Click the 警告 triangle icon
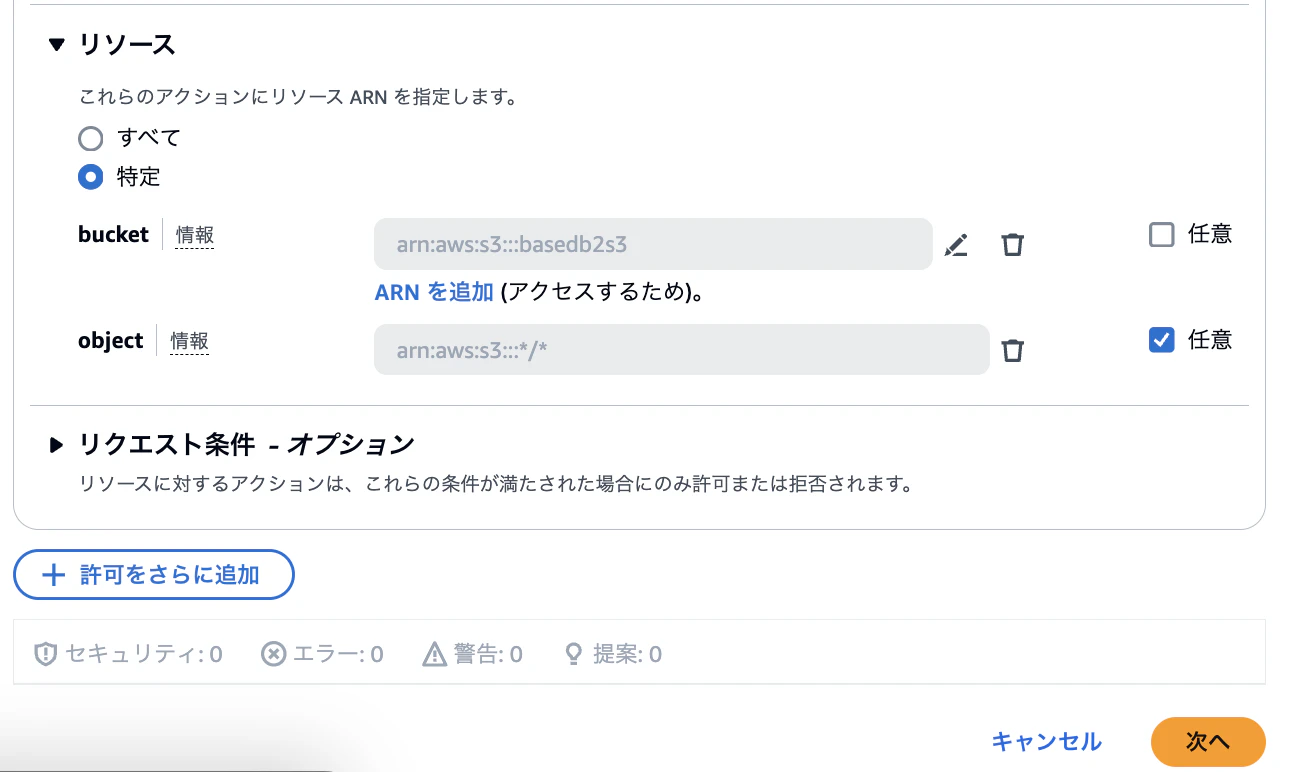This screenshot has height=772, width=1296. (x=434, y=654)
